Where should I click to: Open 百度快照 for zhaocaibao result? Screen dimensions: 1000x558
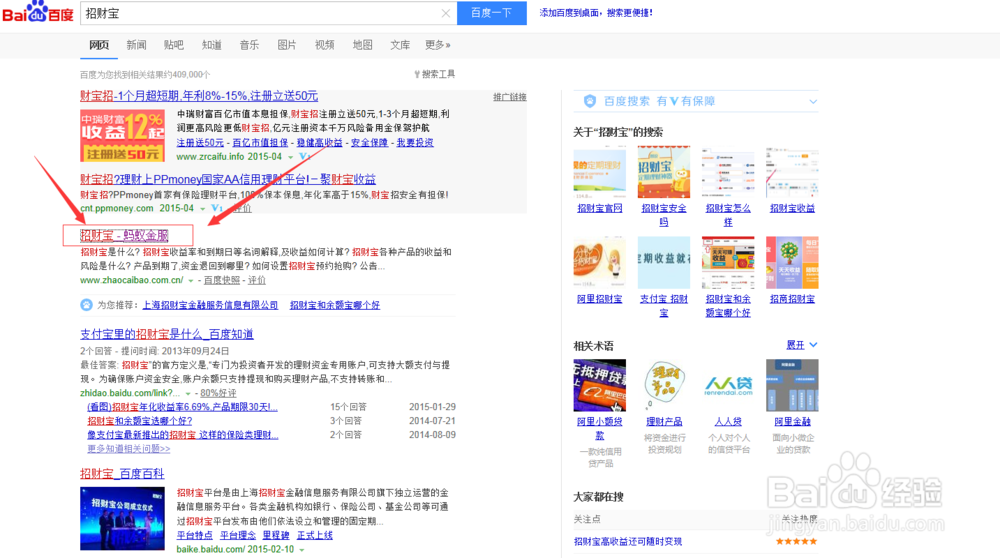[222, 280]
